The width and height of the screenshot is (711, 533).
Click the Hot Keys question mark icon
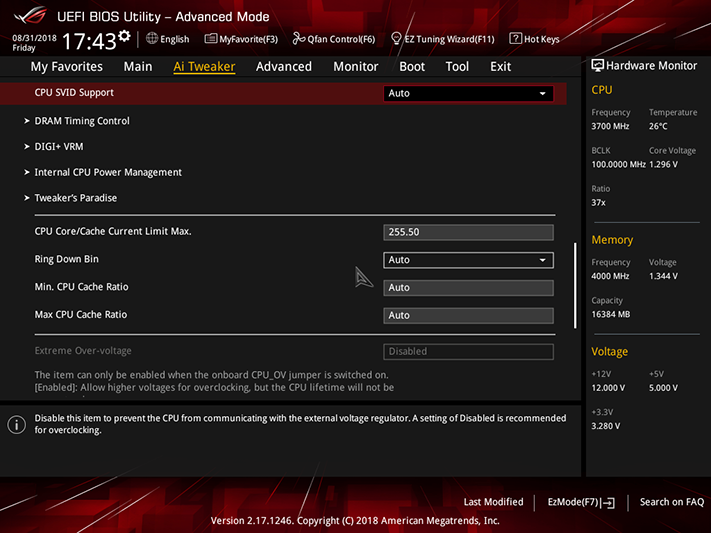click(515, 39)
